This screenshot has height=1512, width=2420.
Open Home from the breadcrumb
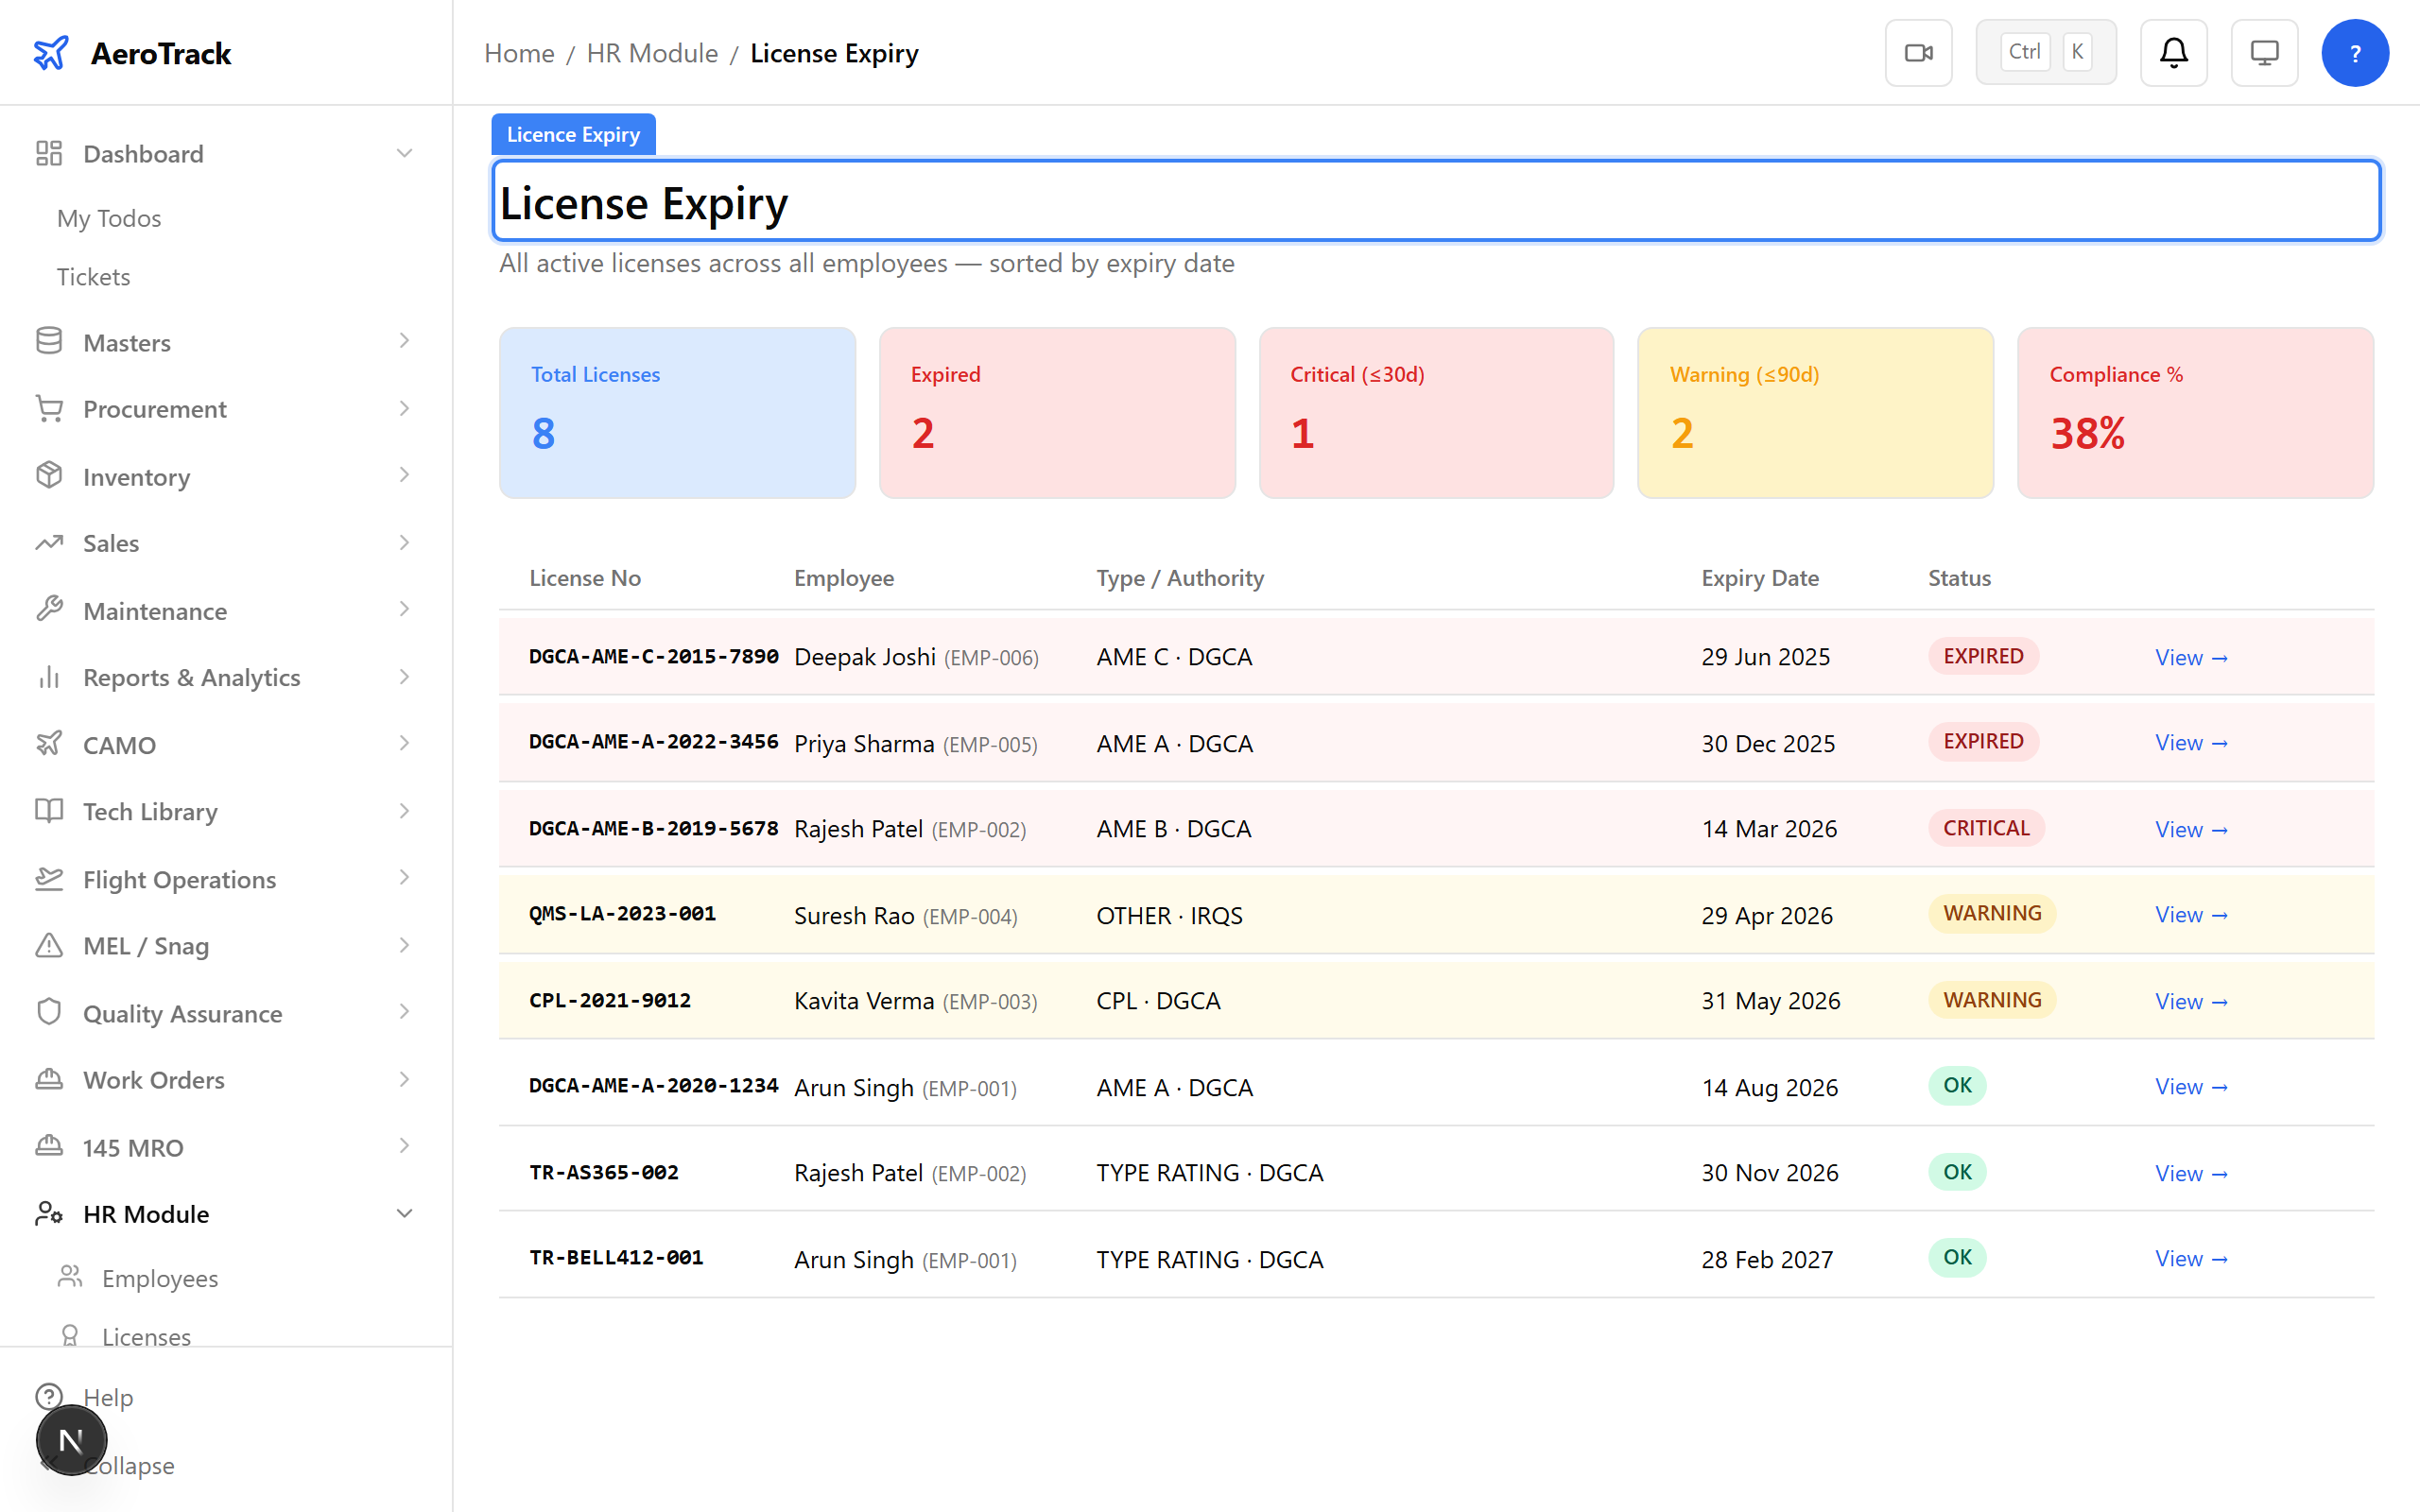(x=518, y=53)
